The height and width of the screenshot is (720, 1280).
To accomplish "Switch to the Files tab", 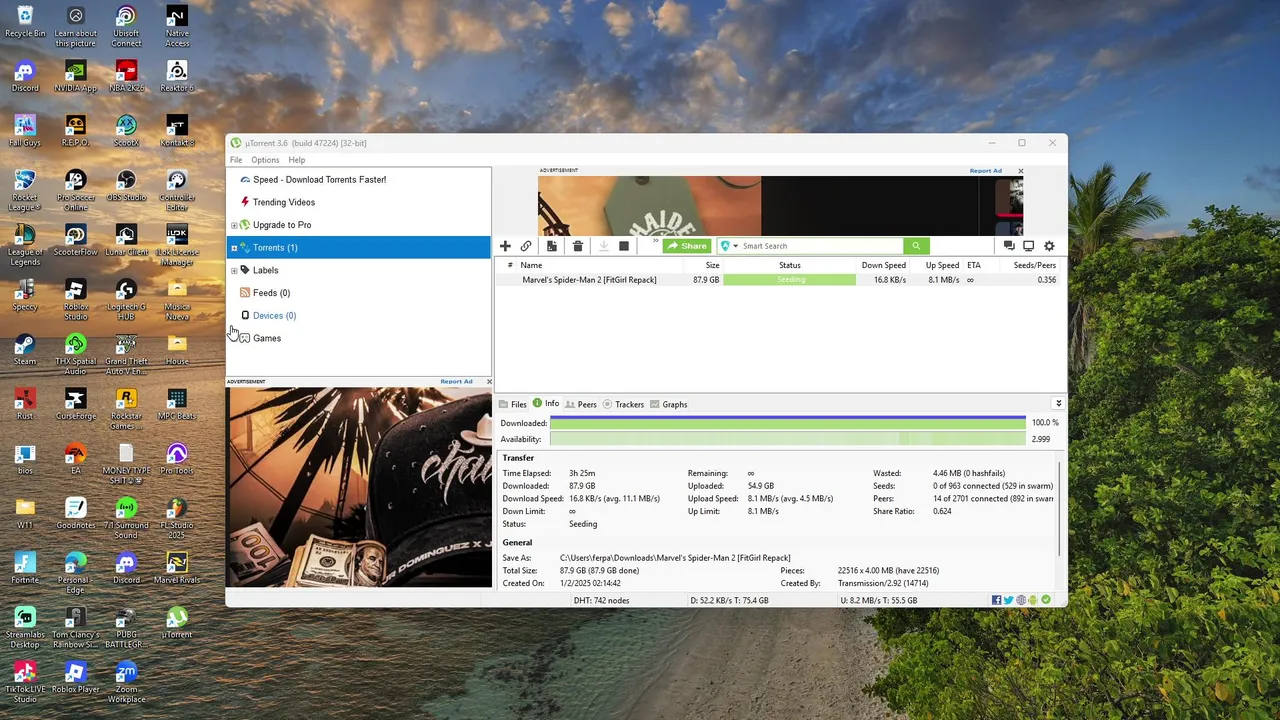I will (513, 405).
